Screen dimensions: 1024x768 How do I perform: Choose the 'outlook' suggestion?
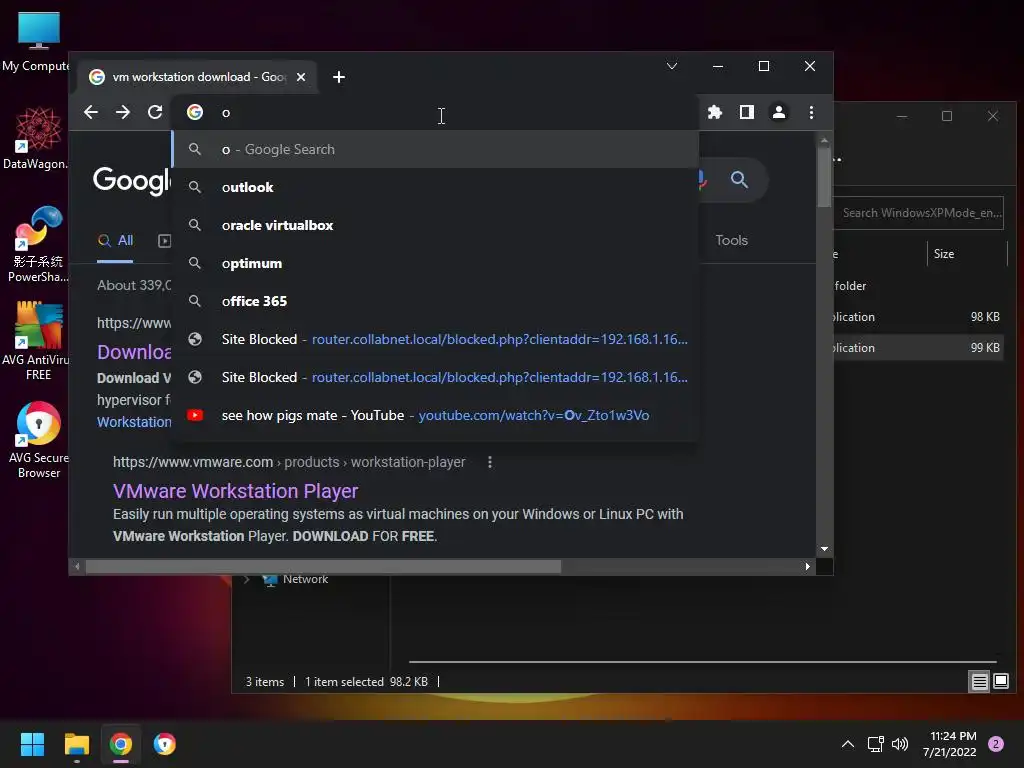tap(436, 187)
